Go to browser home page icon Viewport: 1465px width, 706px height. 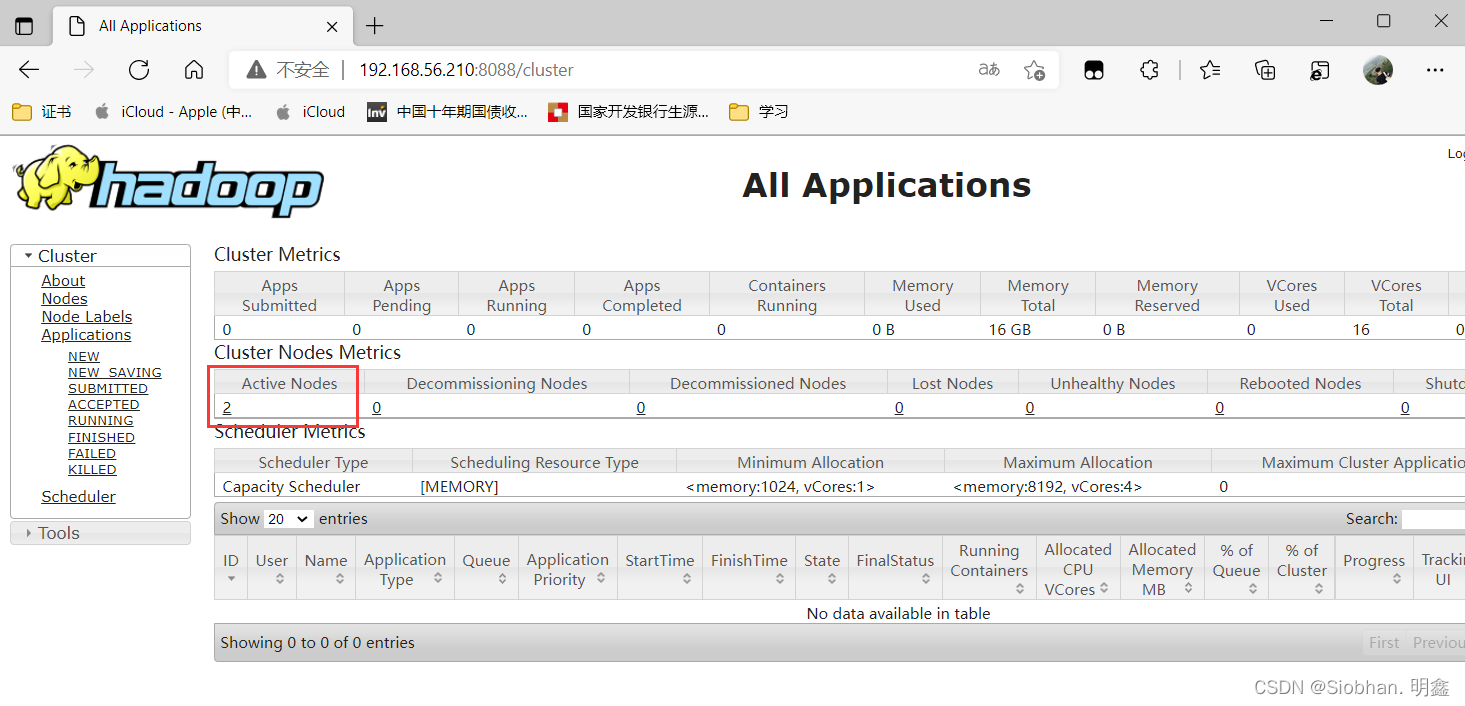(x=194, y=70)
